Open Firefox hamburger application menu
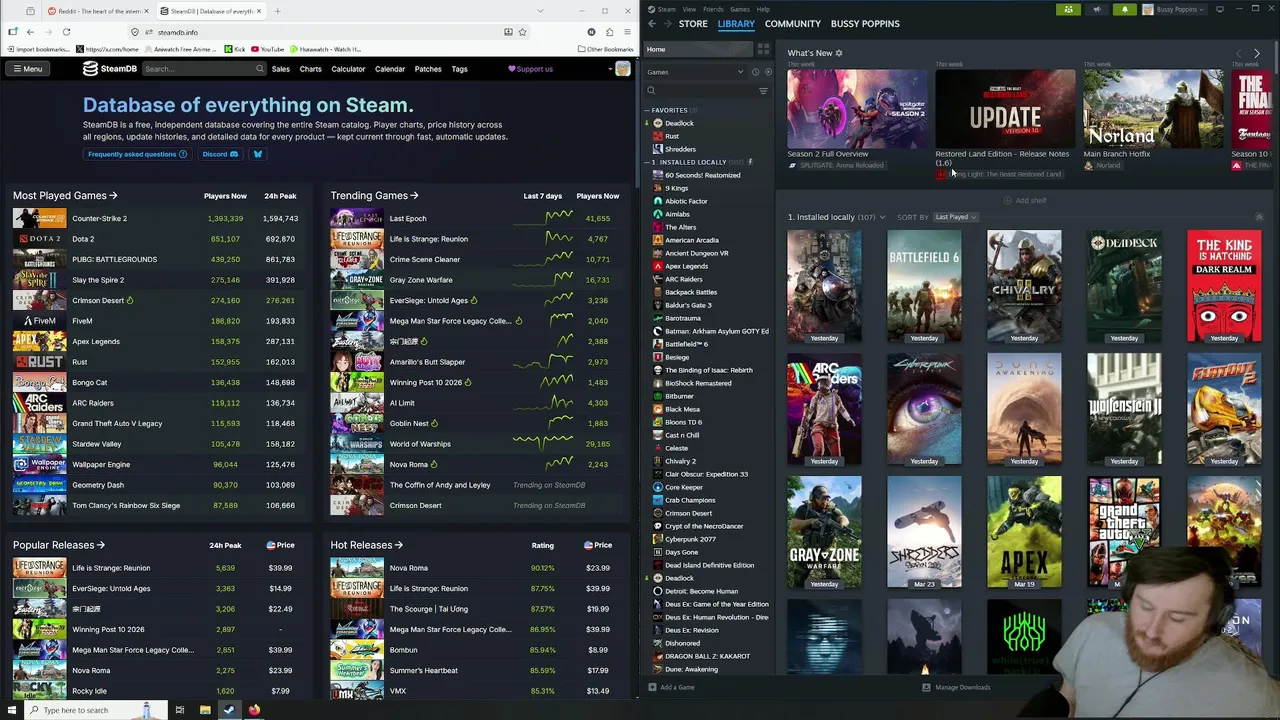1280x720 pixels. [x=627, y=32]
